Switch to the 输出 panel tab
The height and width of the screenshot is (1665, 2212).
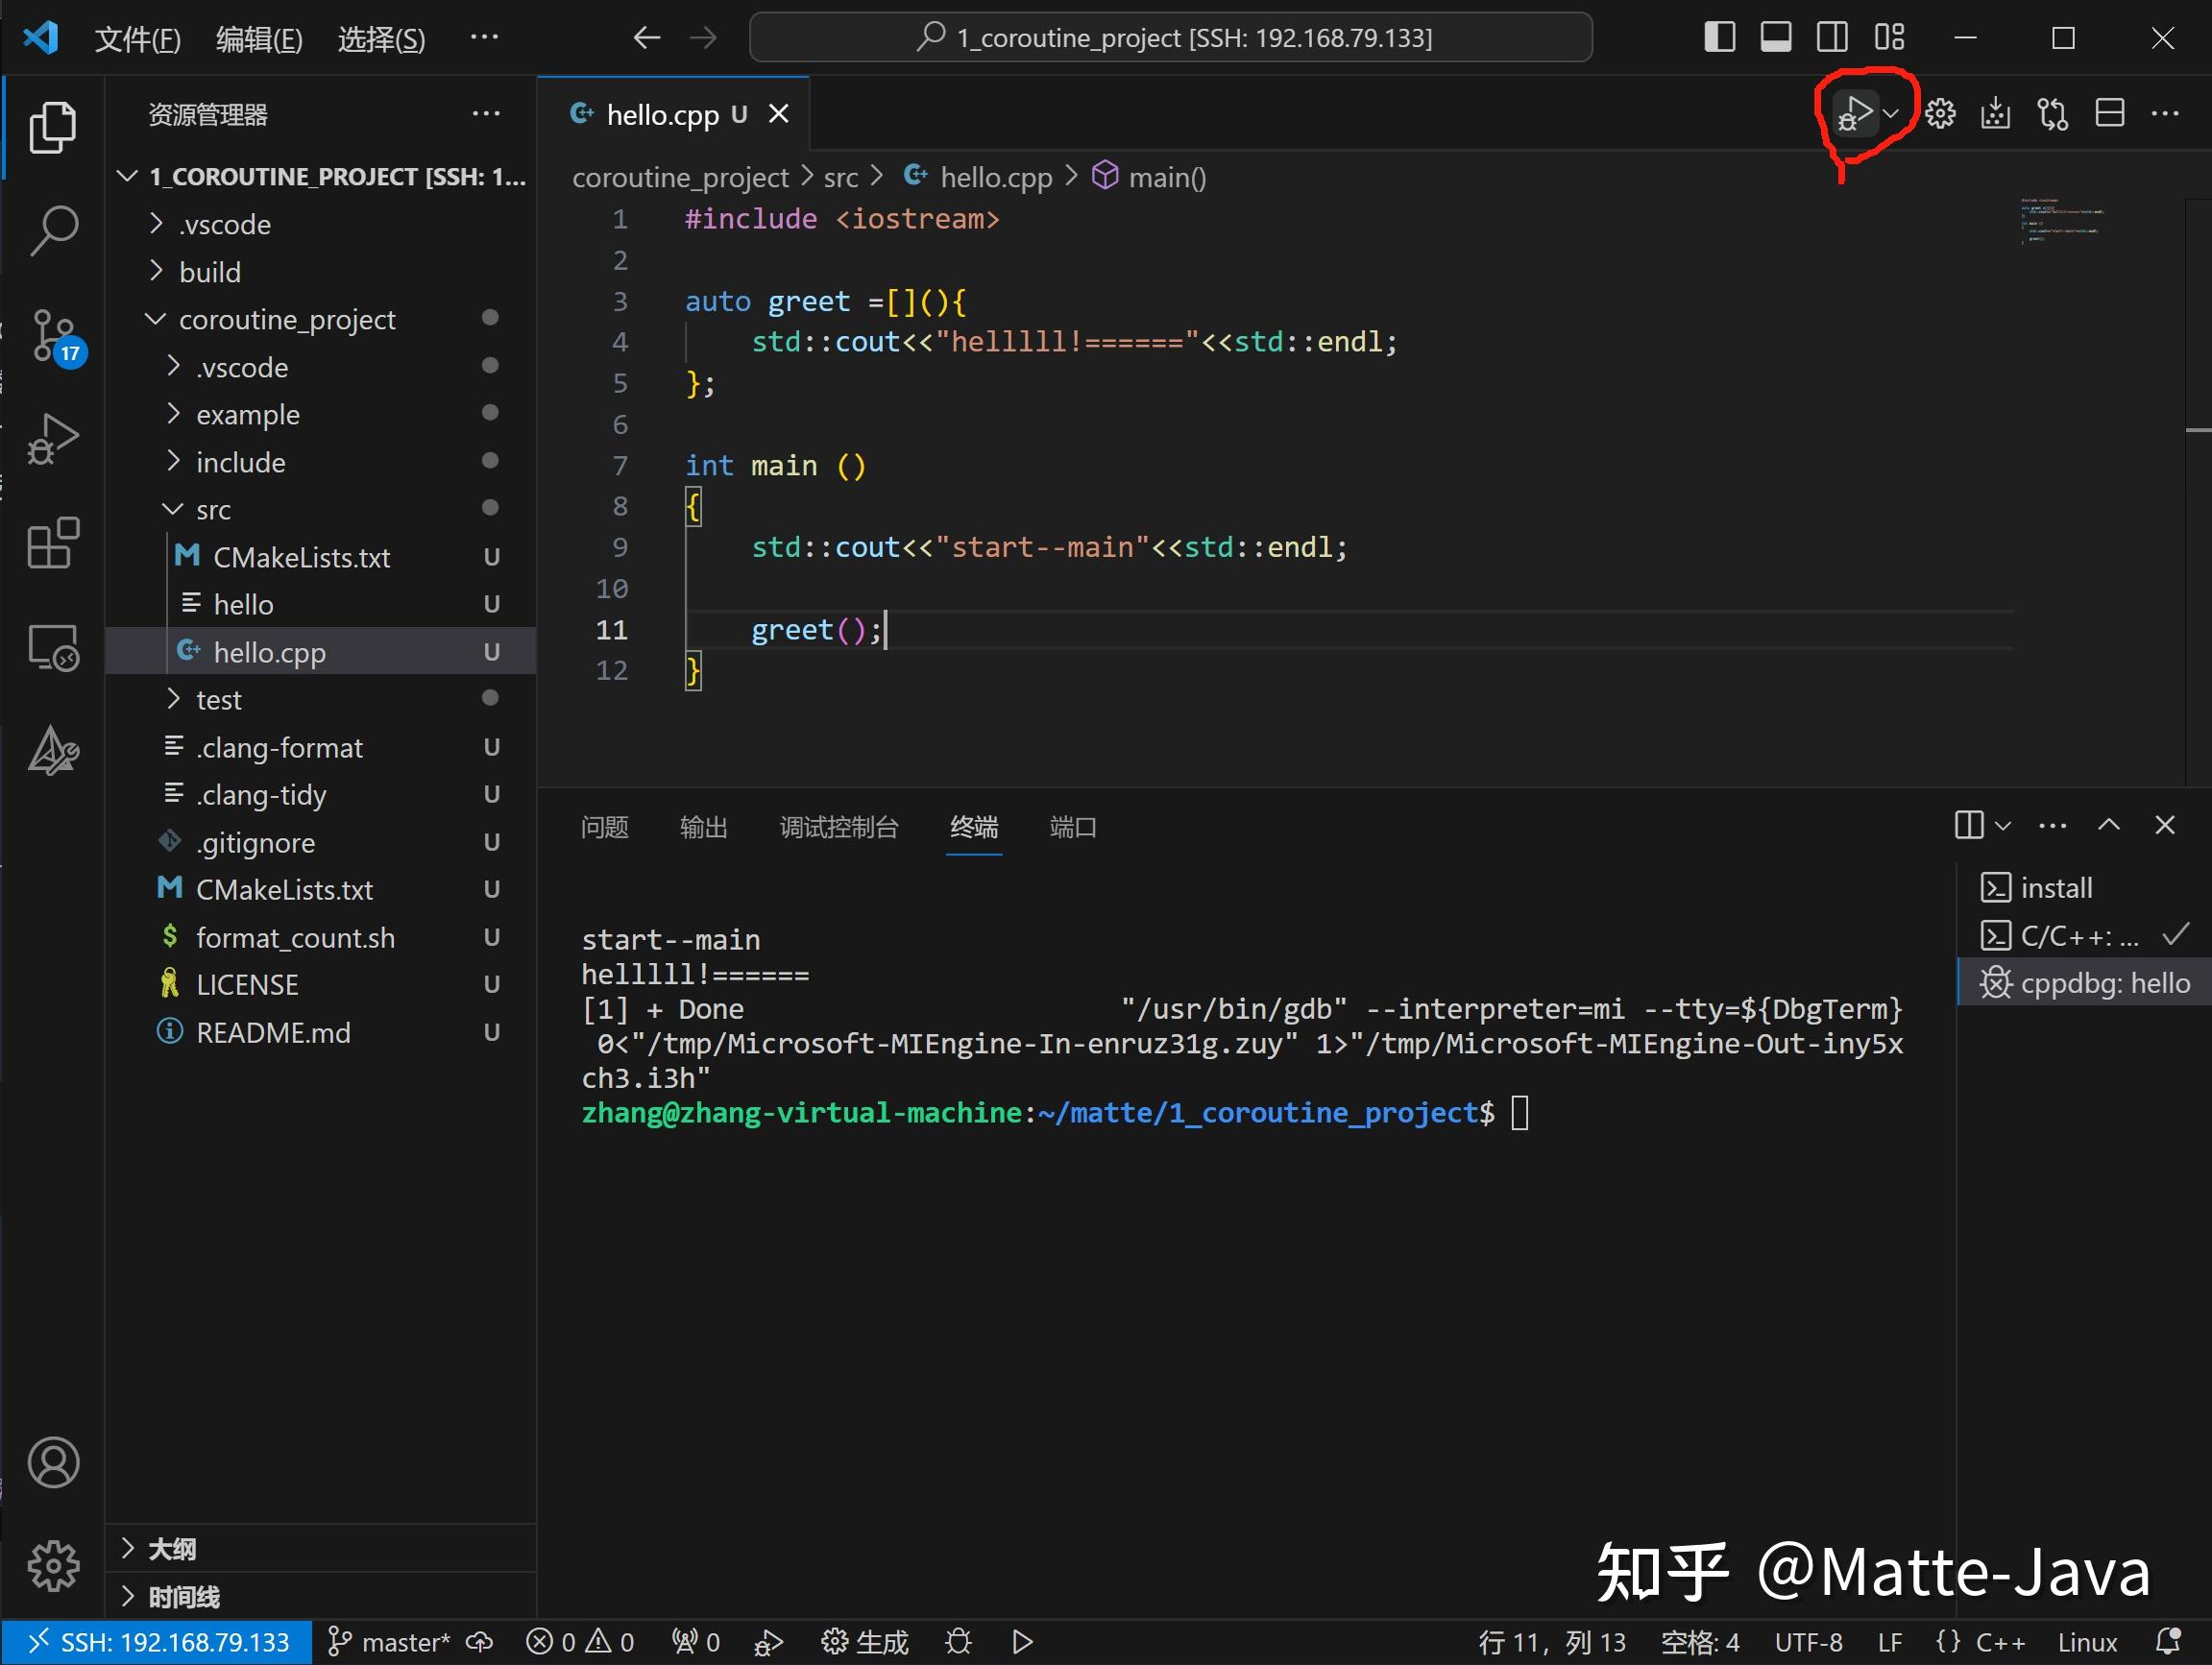[703, 827]
